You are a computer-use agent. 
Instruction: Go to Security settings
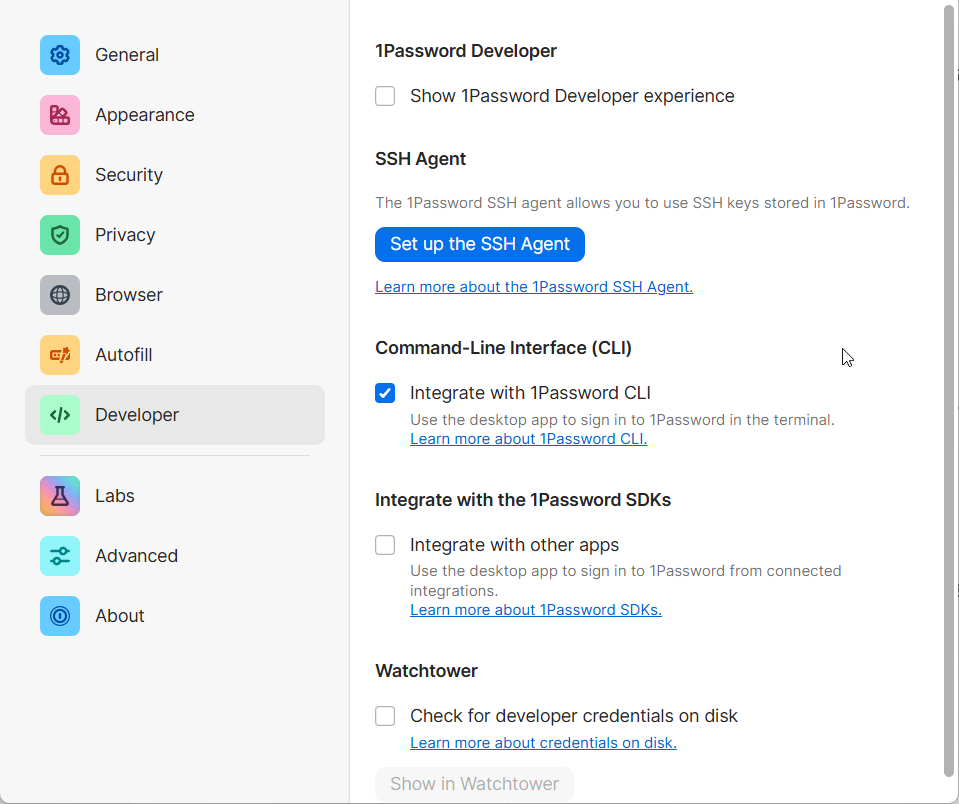click(175, 175)
